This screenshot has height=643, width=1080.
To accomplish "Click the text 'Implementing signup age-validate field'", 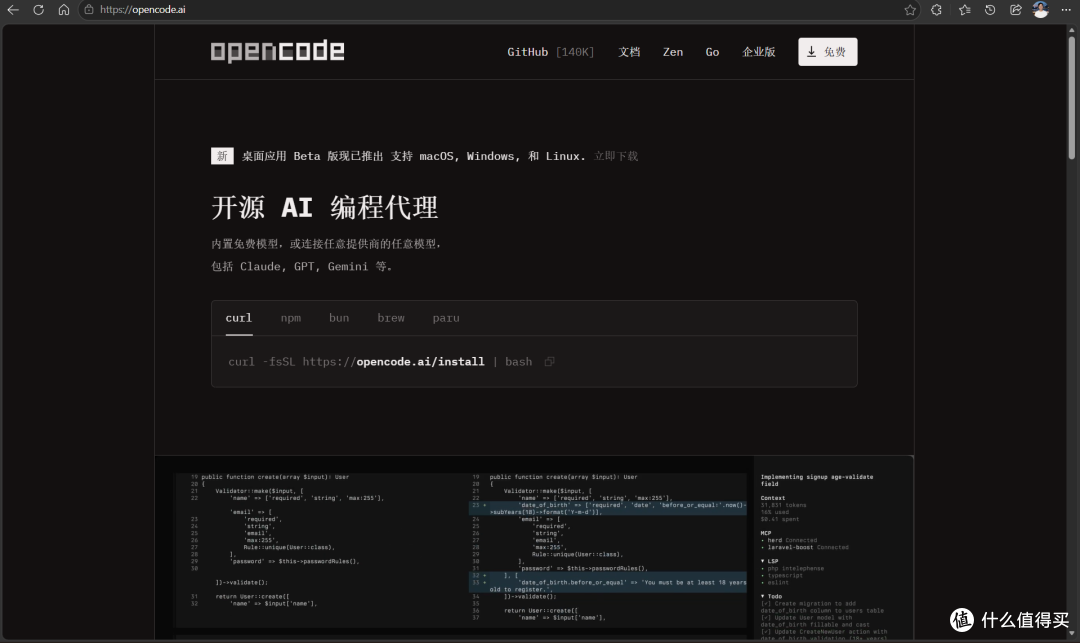I will click(x=816, y=480).
